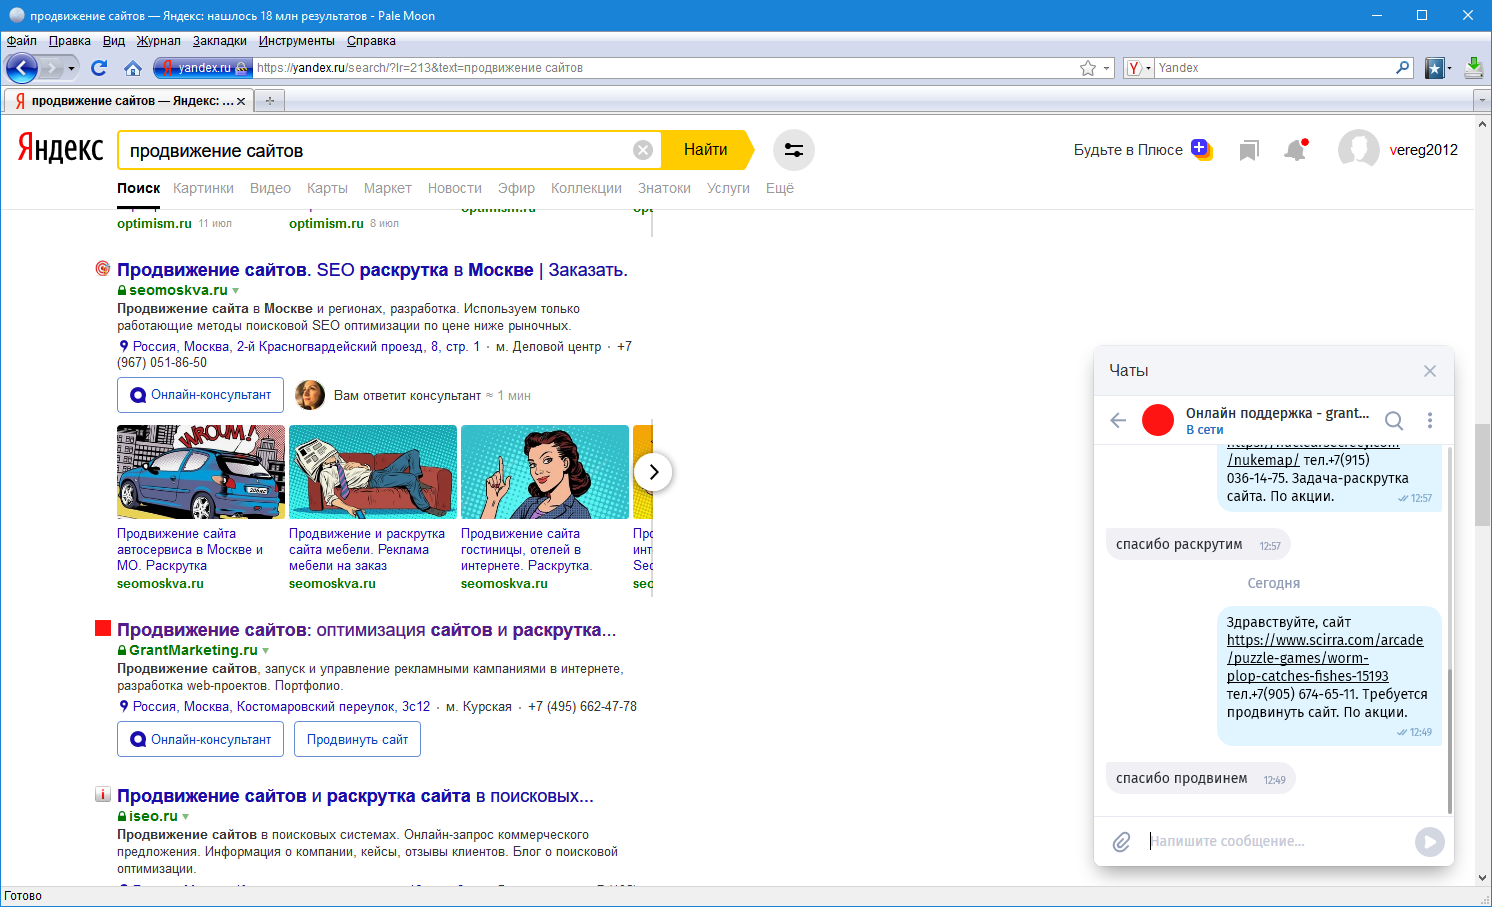Open the bookmarks star toolbar button
The height and width of the screenshot is (907, 1492).
click(x=1435, y=68)
